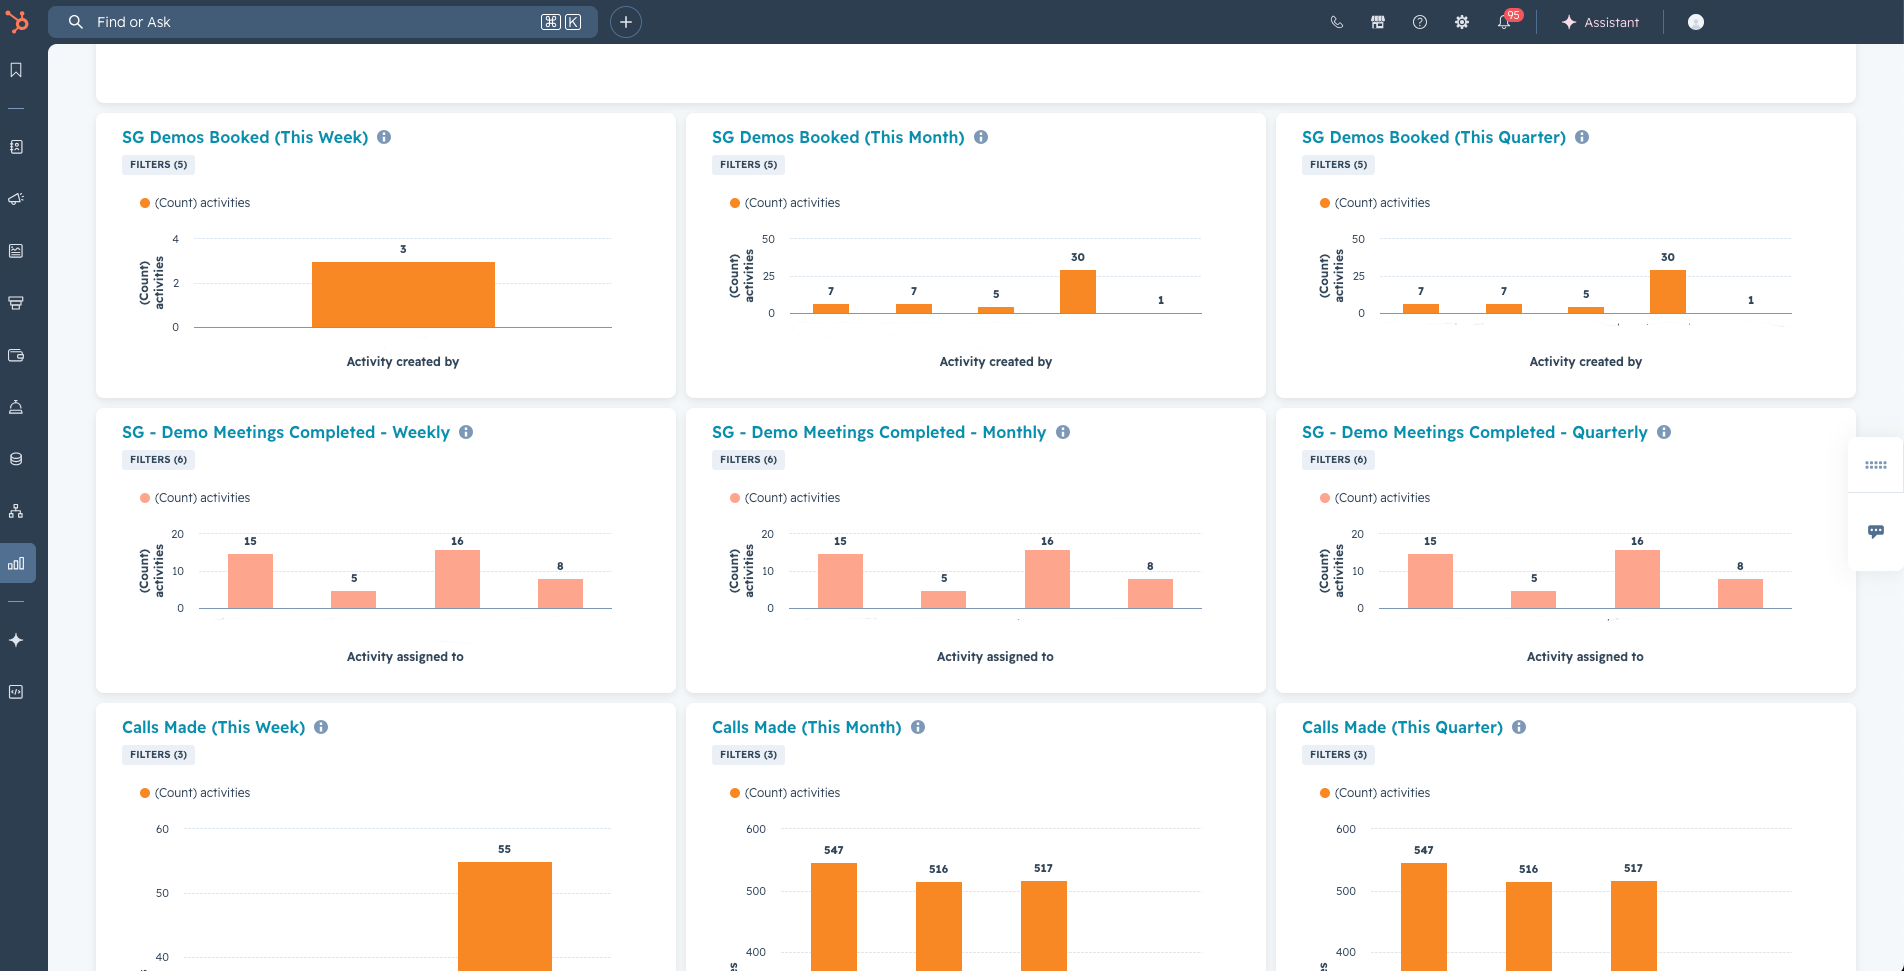This screenshot has height=971, width=1904.
Task: Open the Assistant button
Action: click(1600, 22)
